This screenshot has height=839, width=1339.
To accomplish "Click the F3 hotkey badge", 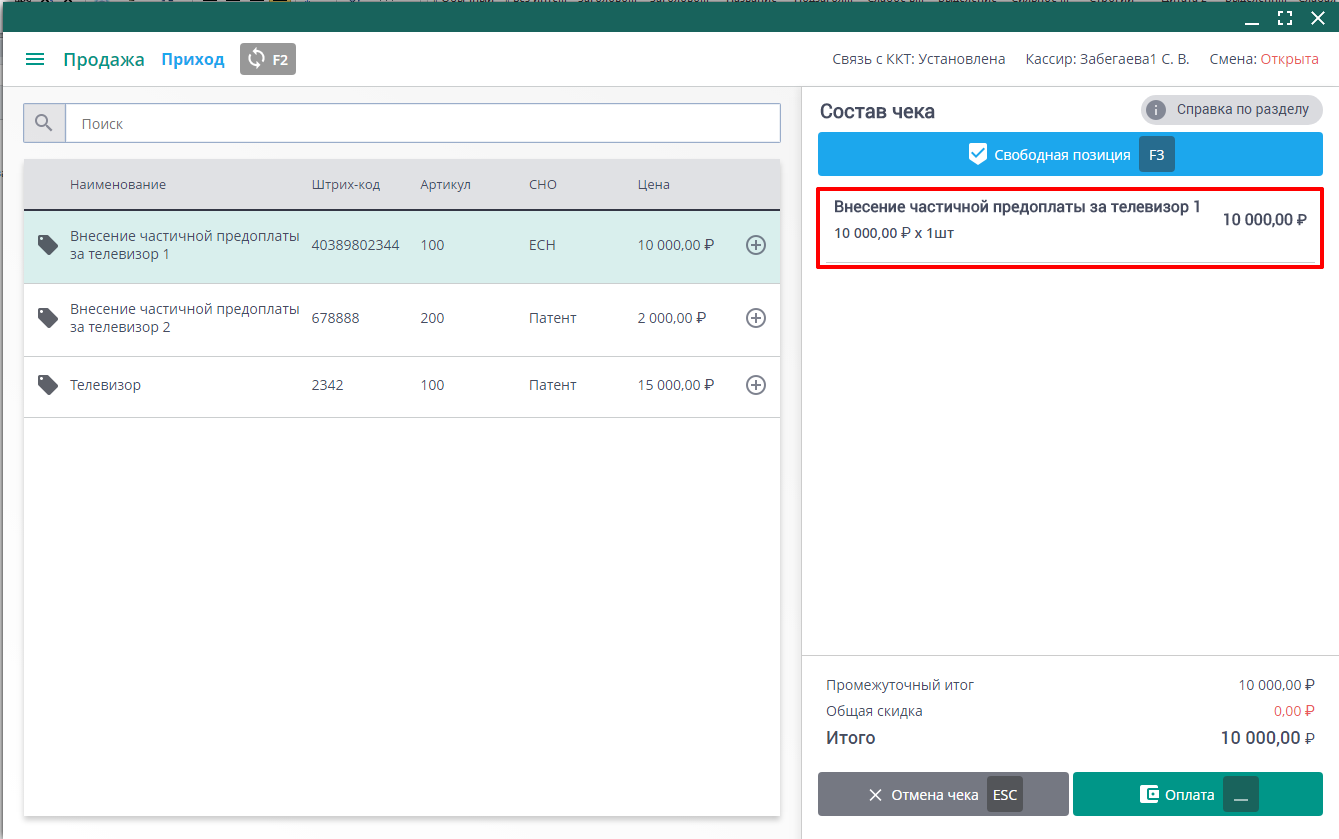I will coord(1156,155).
